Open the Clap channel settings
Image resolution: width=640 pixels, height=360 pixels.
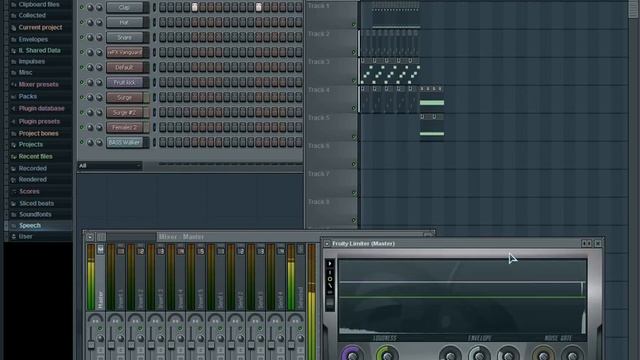click(124, 7)
